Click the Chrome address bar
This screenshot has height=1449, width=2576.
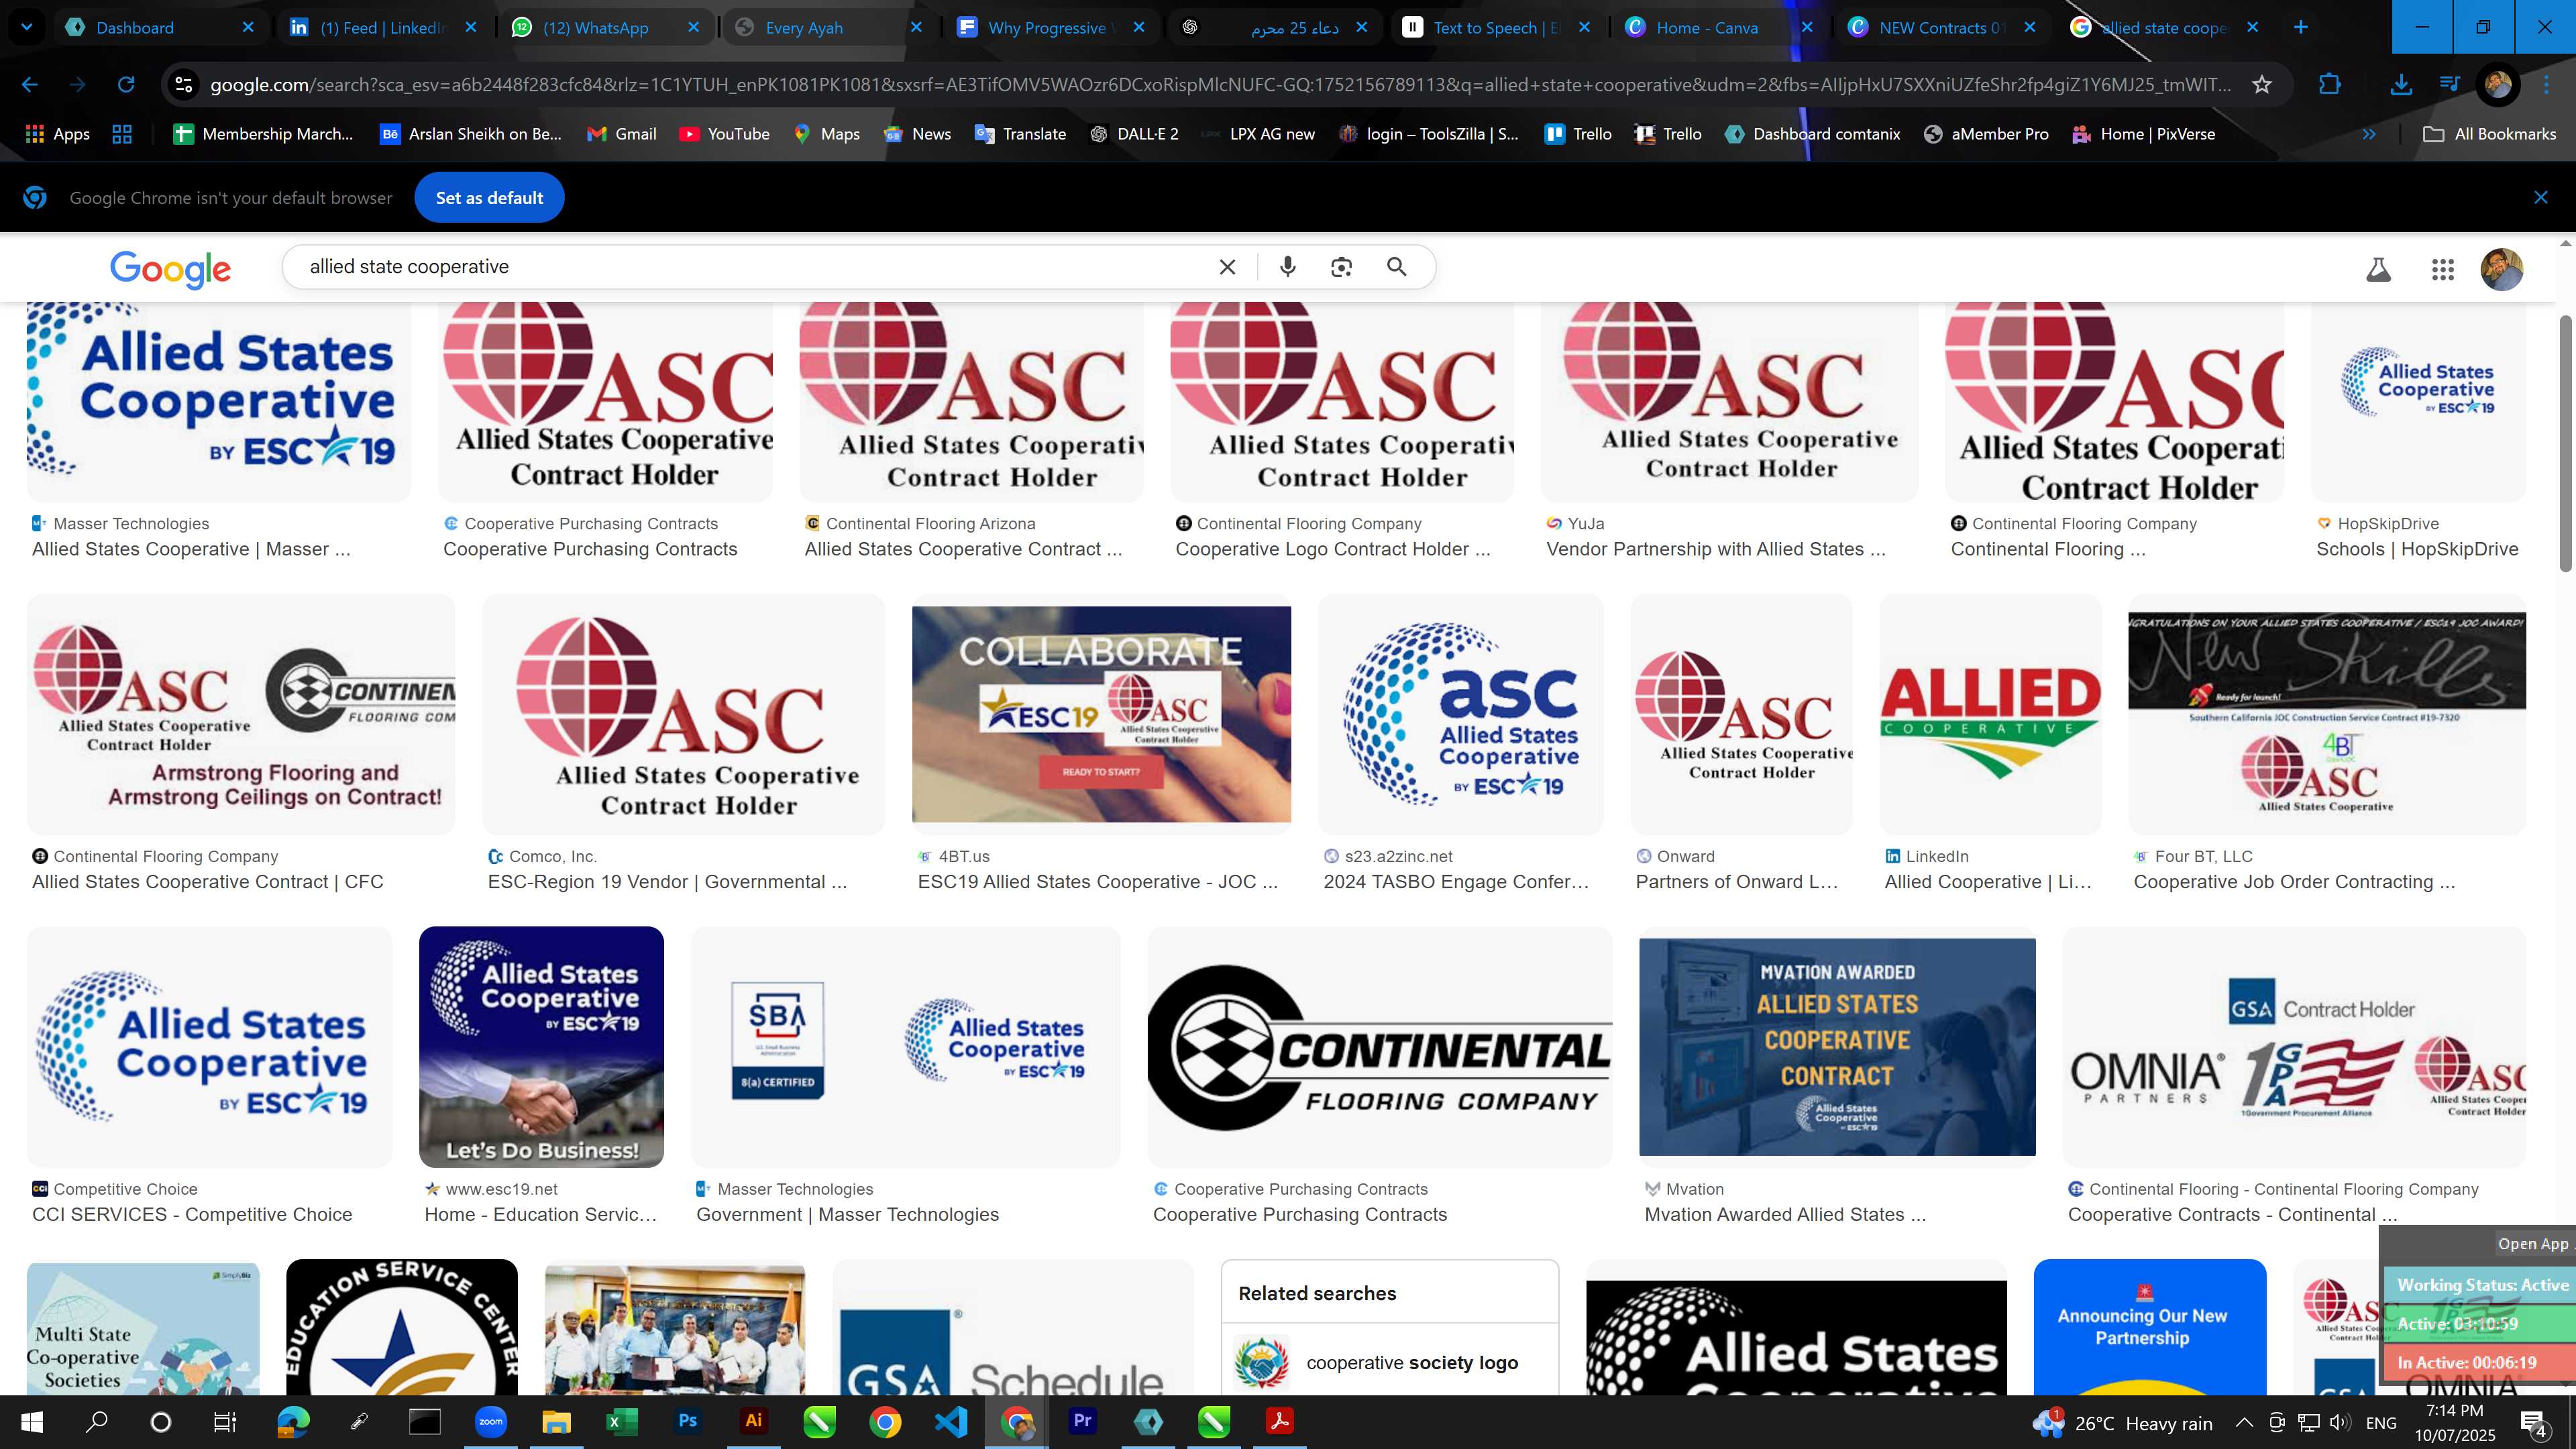point(1220,85)
